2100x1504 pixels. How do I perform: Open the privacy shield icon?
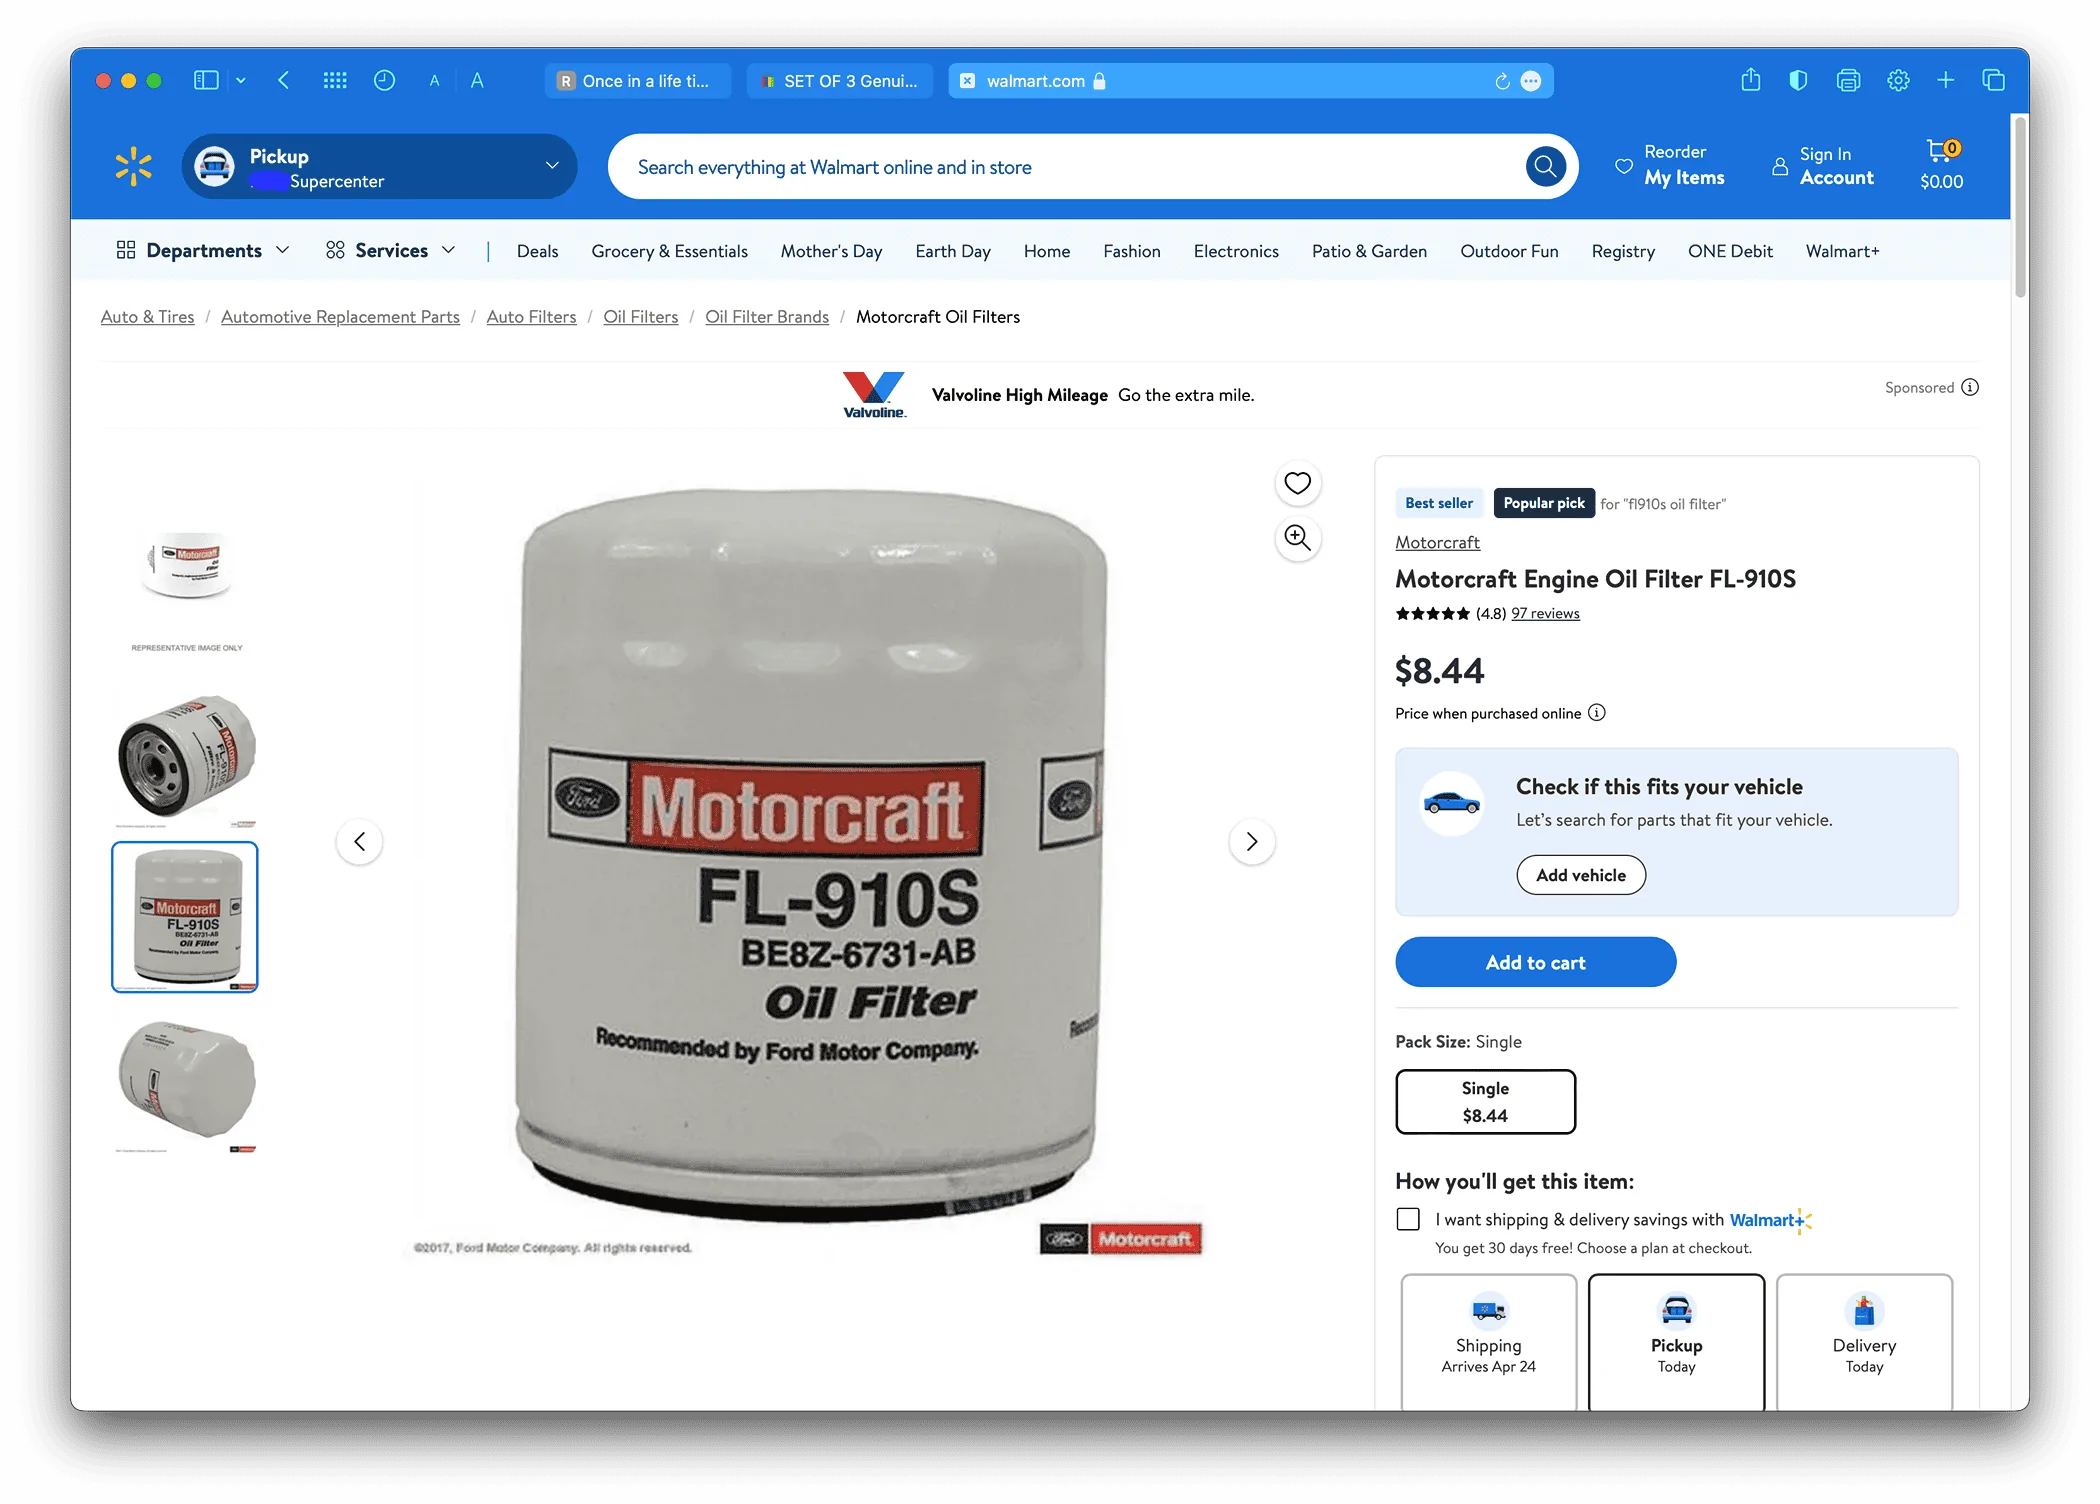click(x=1798, y=80)
